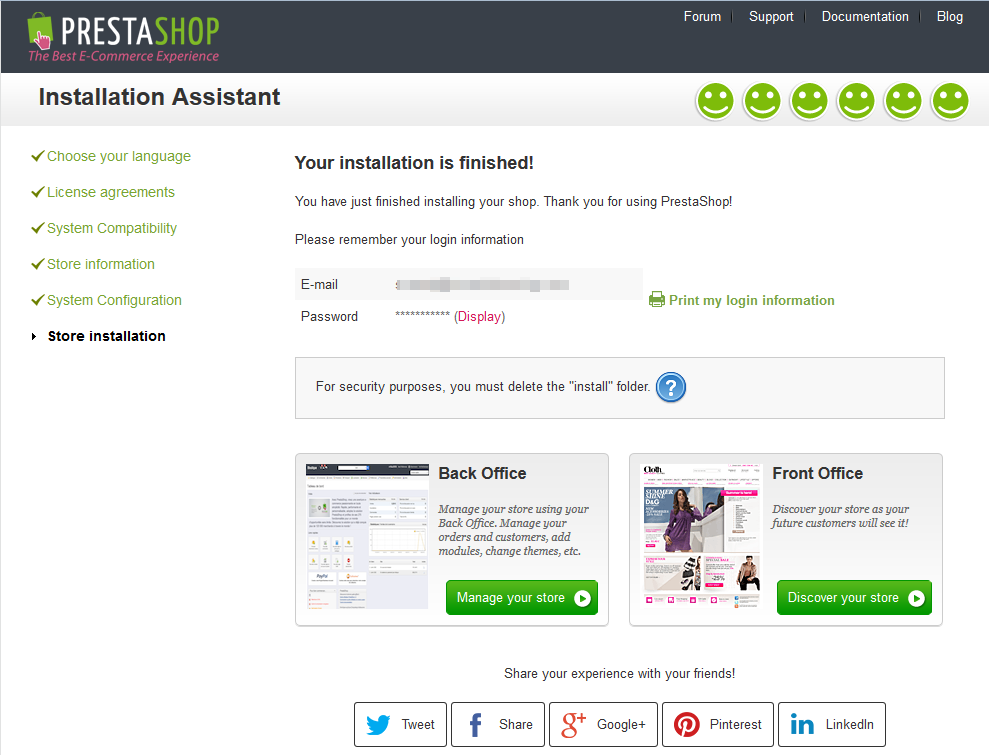Click Discover your store button
The width and height of the screenshot is (989, 755).
tap(854, 597)
